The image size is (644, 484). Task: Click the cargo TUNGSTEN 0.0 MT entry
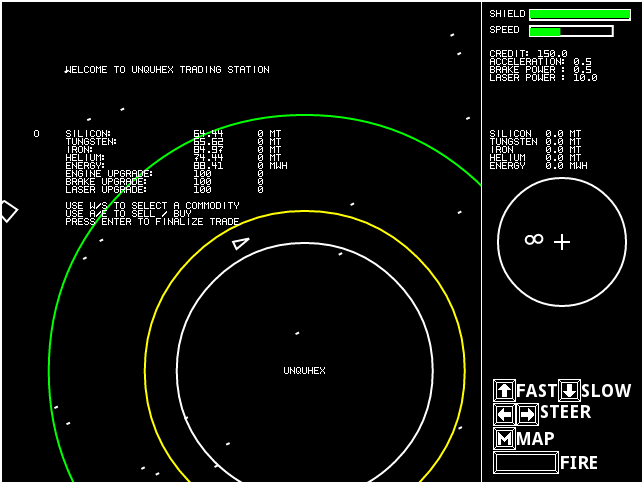pos(535,141)
